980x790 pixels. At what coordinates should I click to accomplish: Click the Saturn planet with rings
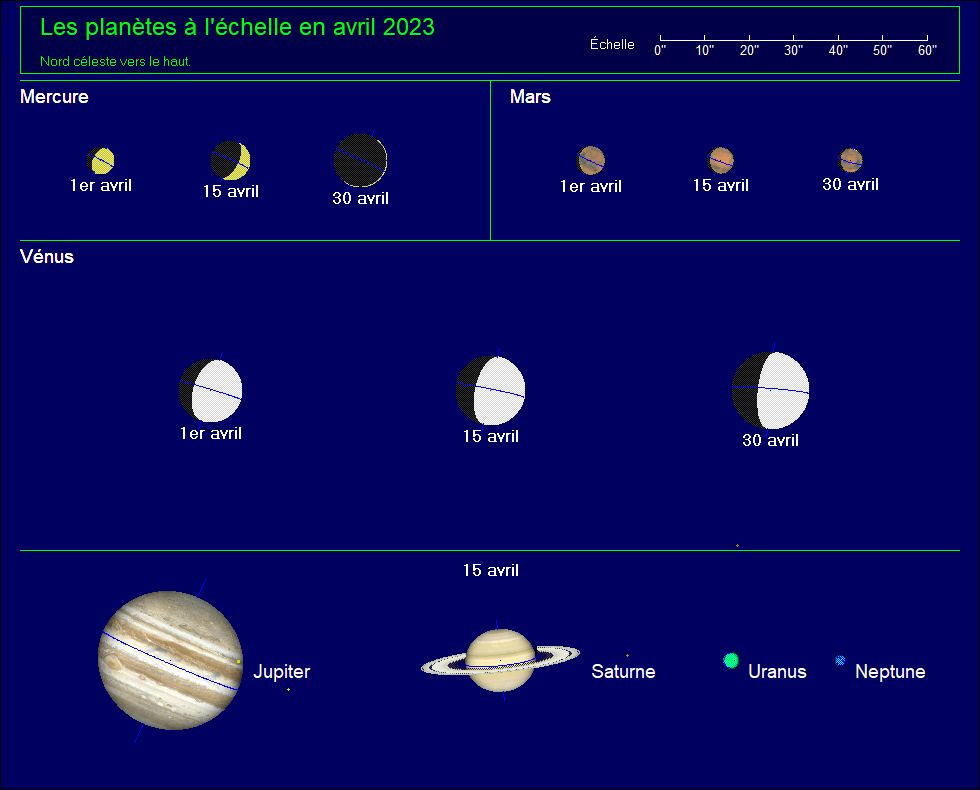(x=500, y=661)
